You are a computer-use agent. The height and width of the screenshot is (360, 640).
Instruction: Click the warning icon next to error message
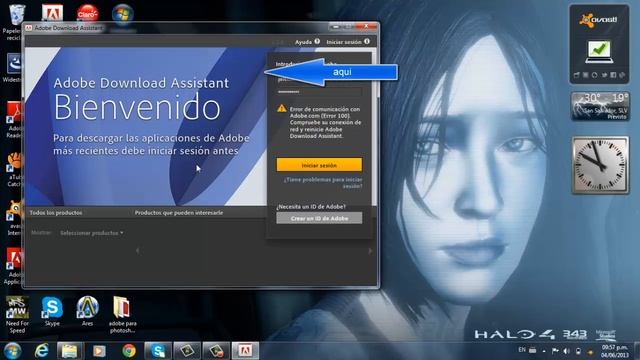[282, 109]
